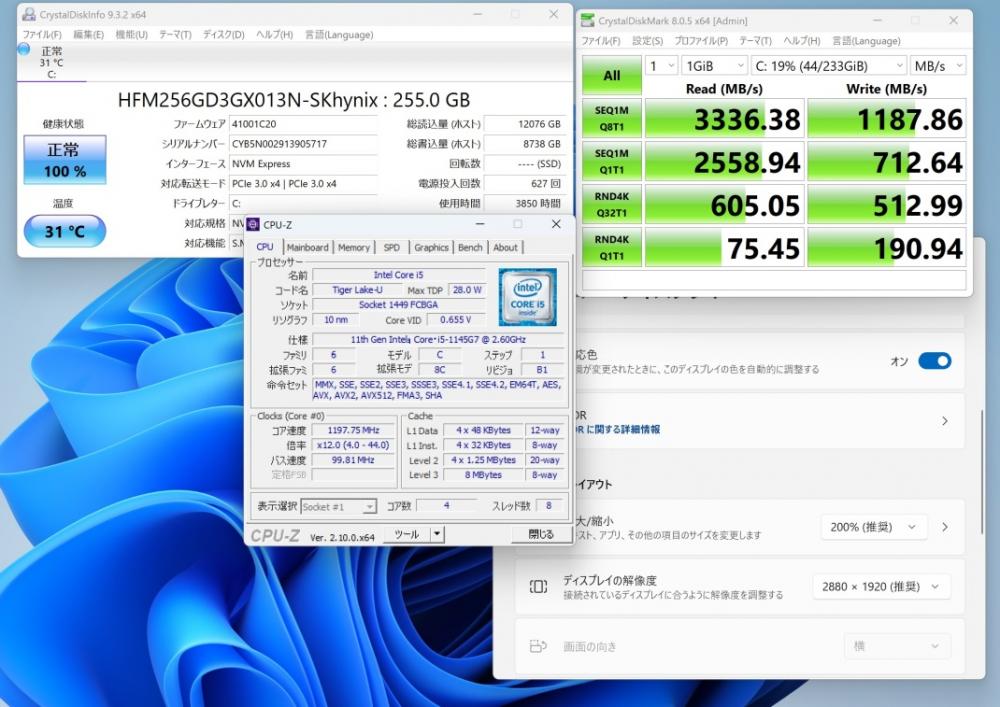Open the 200% (推奨) scale dropdown
The height and width of the screenshot is (707, 1000).
click(x=873, y=527)
